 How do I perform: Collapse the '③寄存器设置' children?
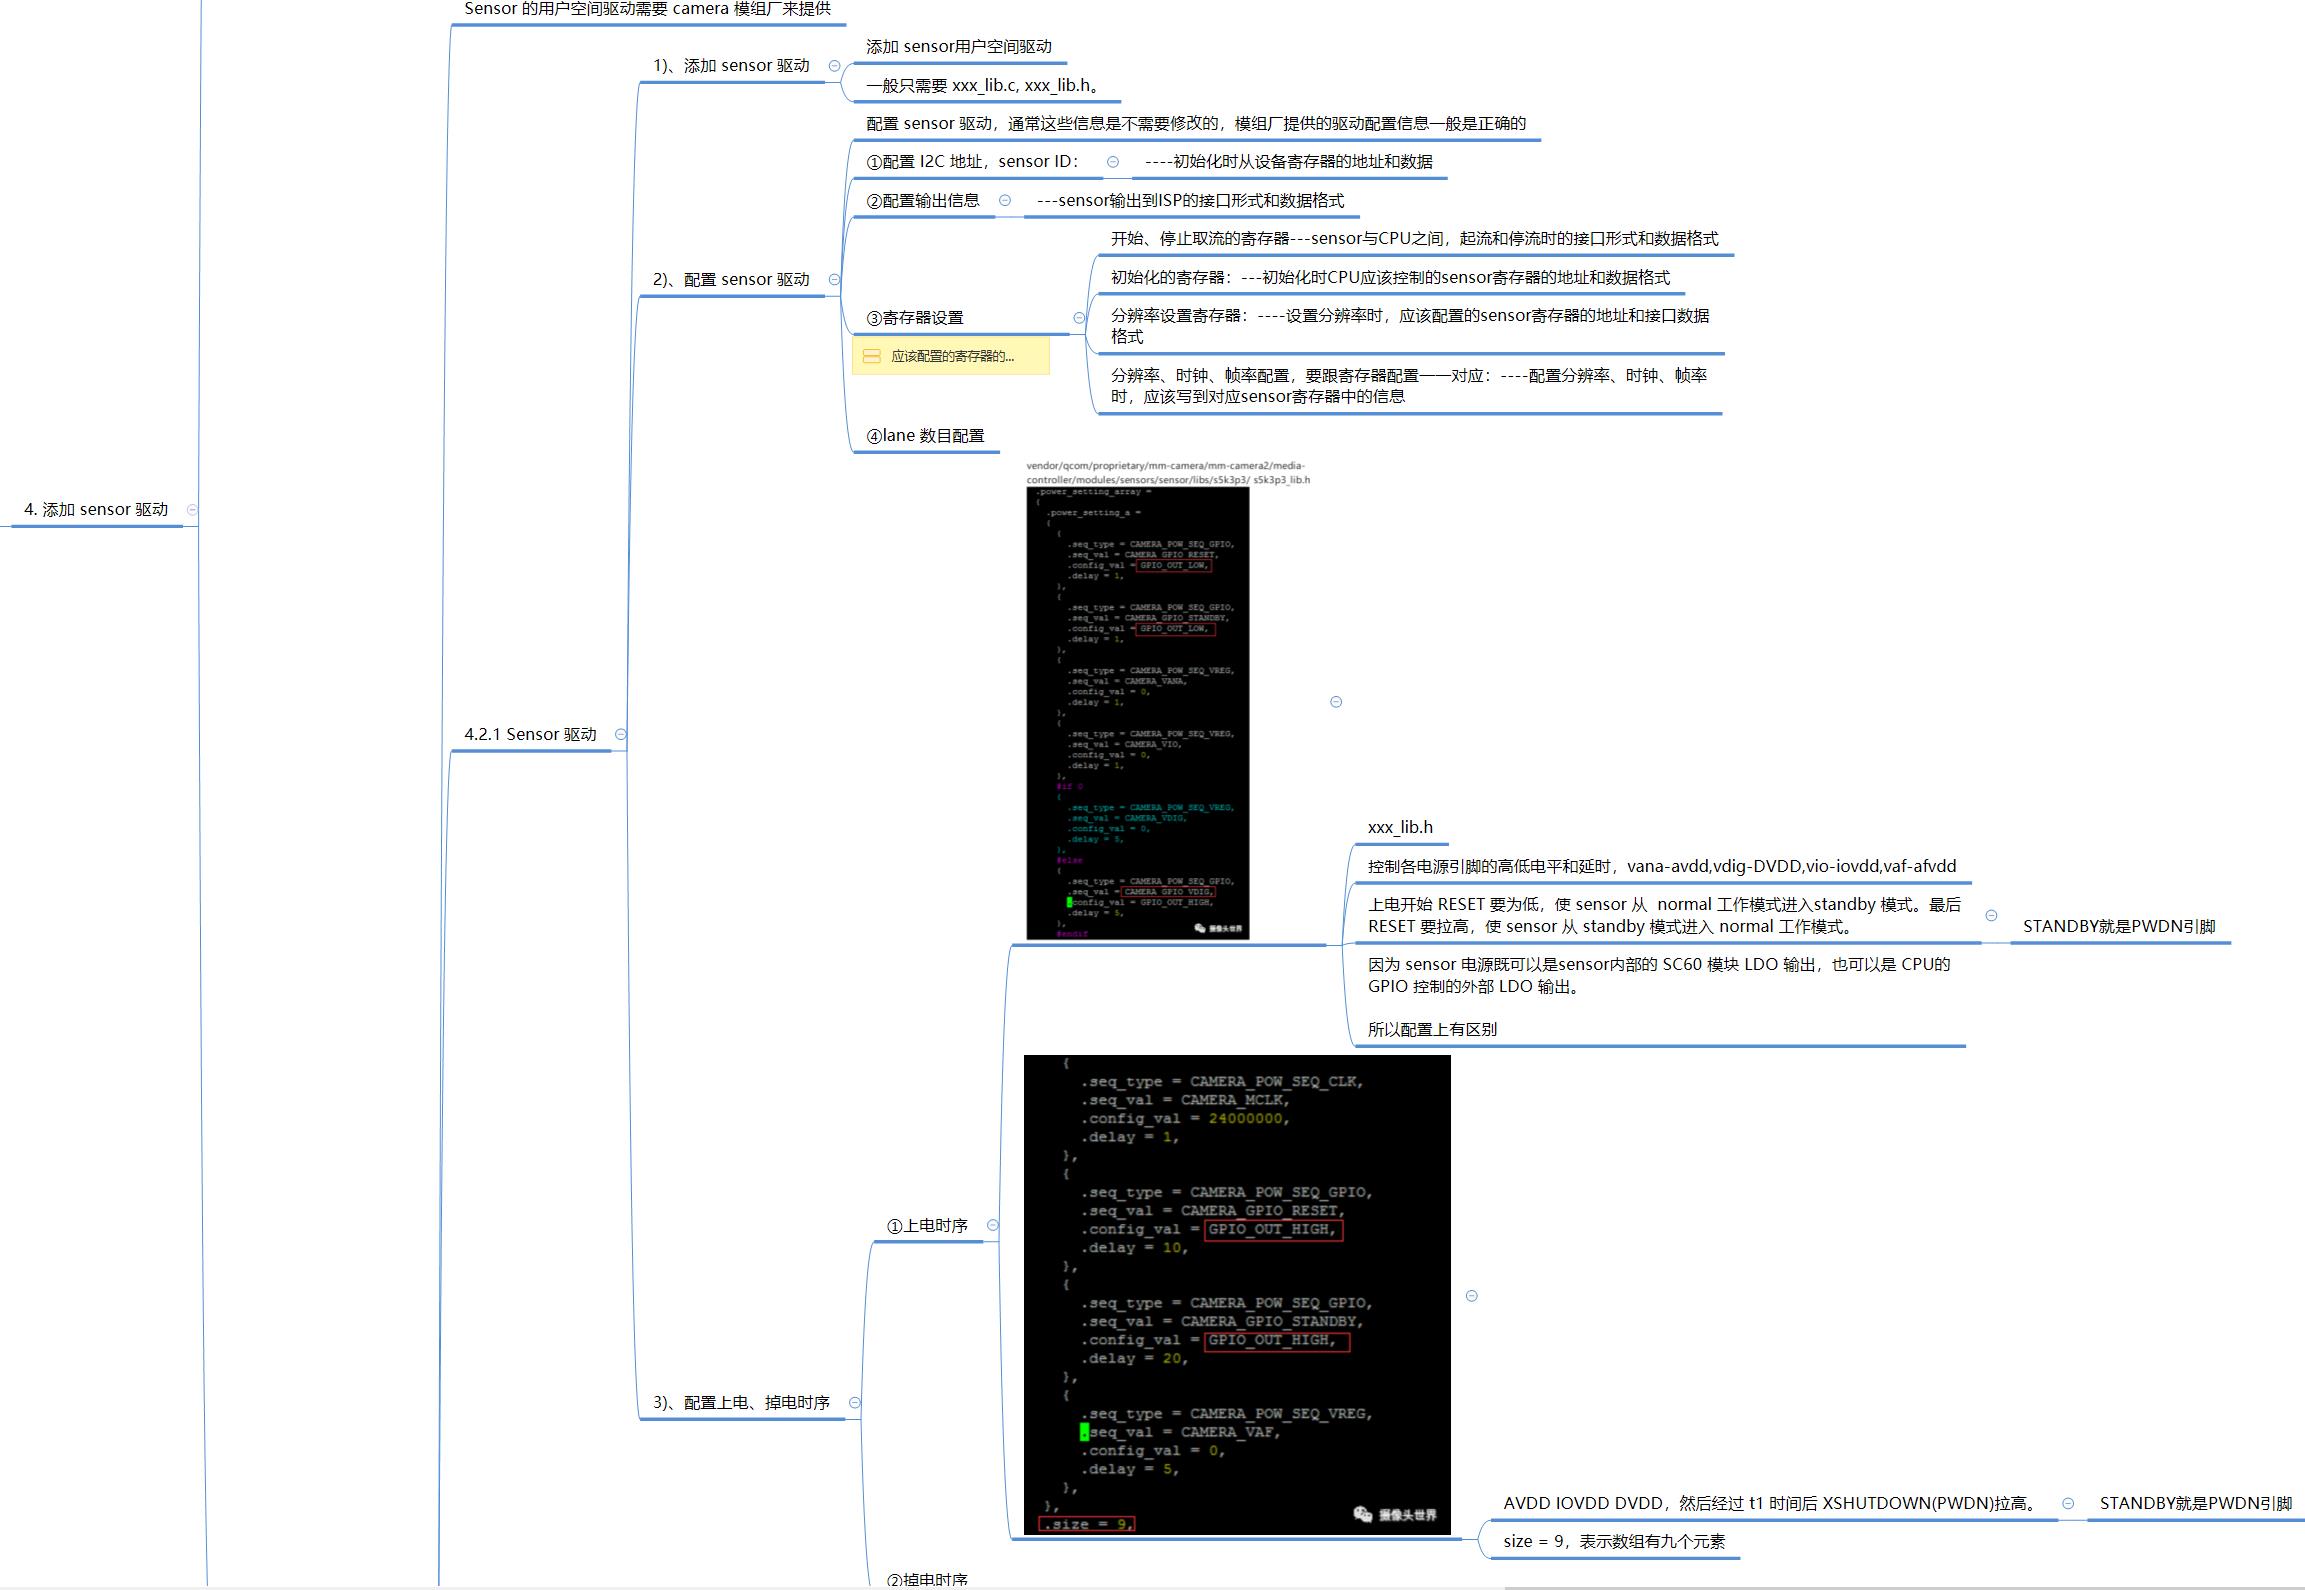click(x=1079, y=318)
